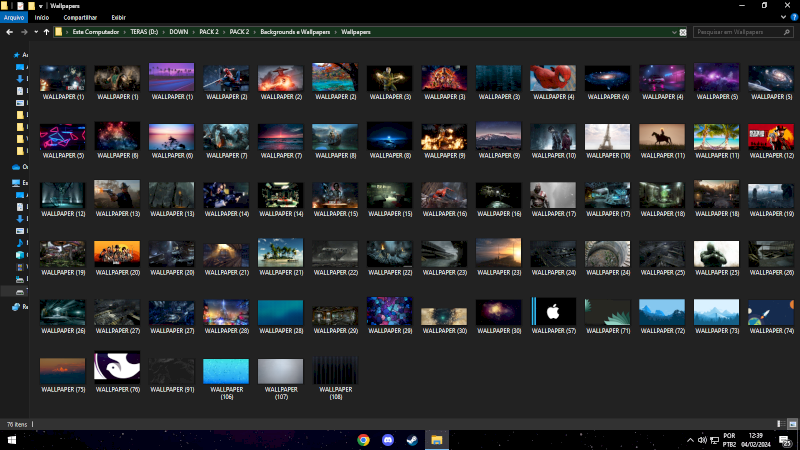Select the 3D Objects cube in sidebar
800x450 pixels.
point(20,255)
